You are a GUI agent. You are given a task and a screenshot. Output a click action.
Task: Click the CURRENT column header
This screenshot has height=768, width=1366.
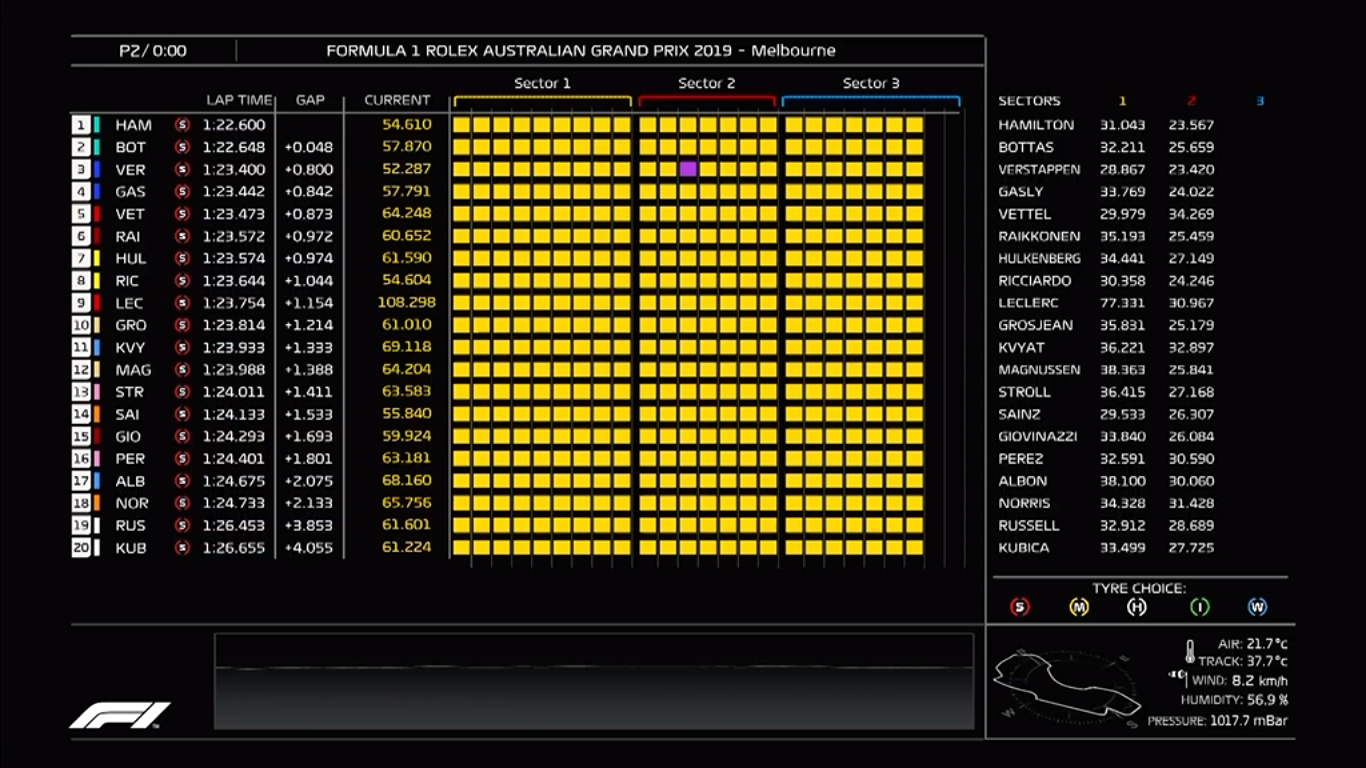pos(397,100)
